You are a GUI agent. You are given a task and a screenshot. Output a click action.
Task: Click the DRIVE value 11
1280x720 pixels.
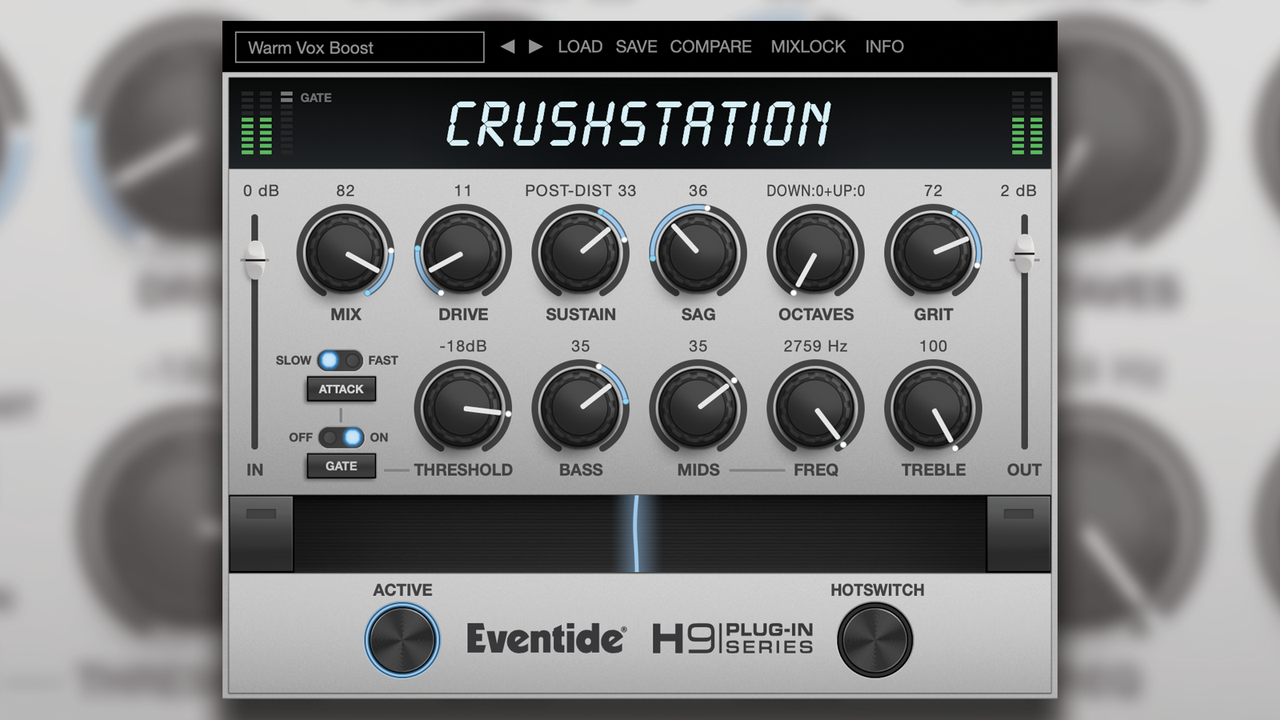(x=463, y=191)
